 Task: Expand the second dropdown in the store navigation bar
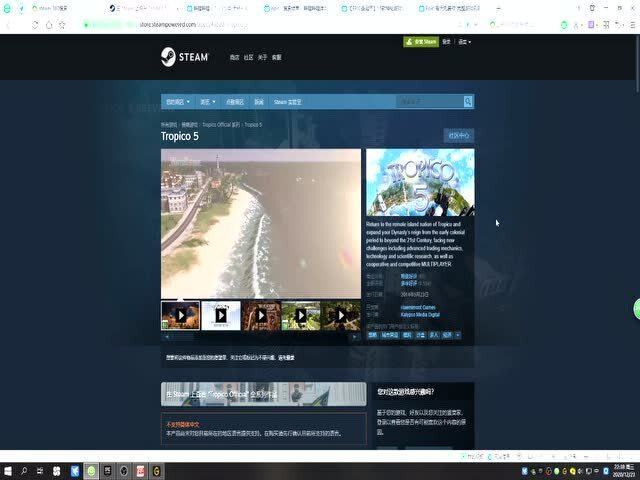(x=208, y=102)
